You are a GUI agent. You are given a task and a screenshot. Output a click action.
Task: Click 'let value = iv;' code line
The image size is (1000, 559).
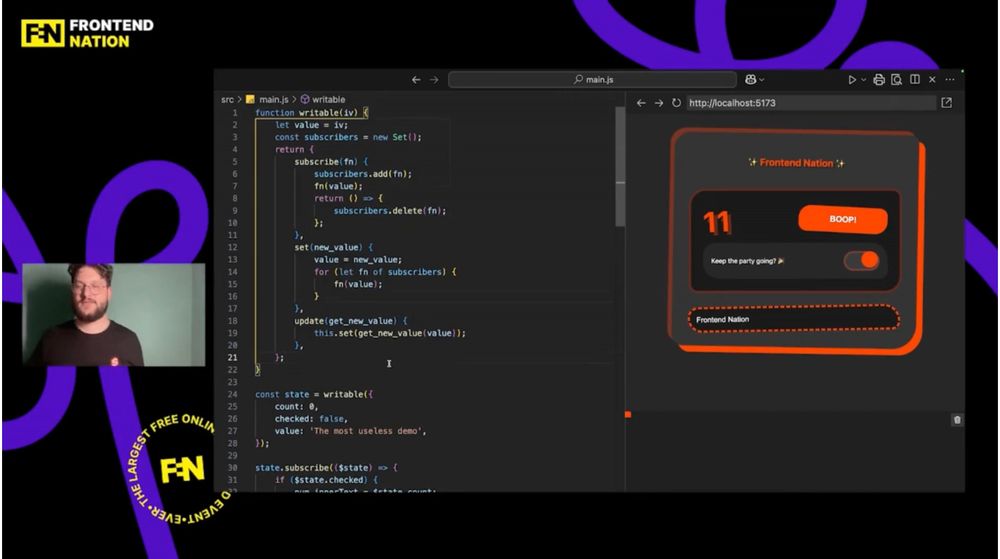[x=311, y=125]
